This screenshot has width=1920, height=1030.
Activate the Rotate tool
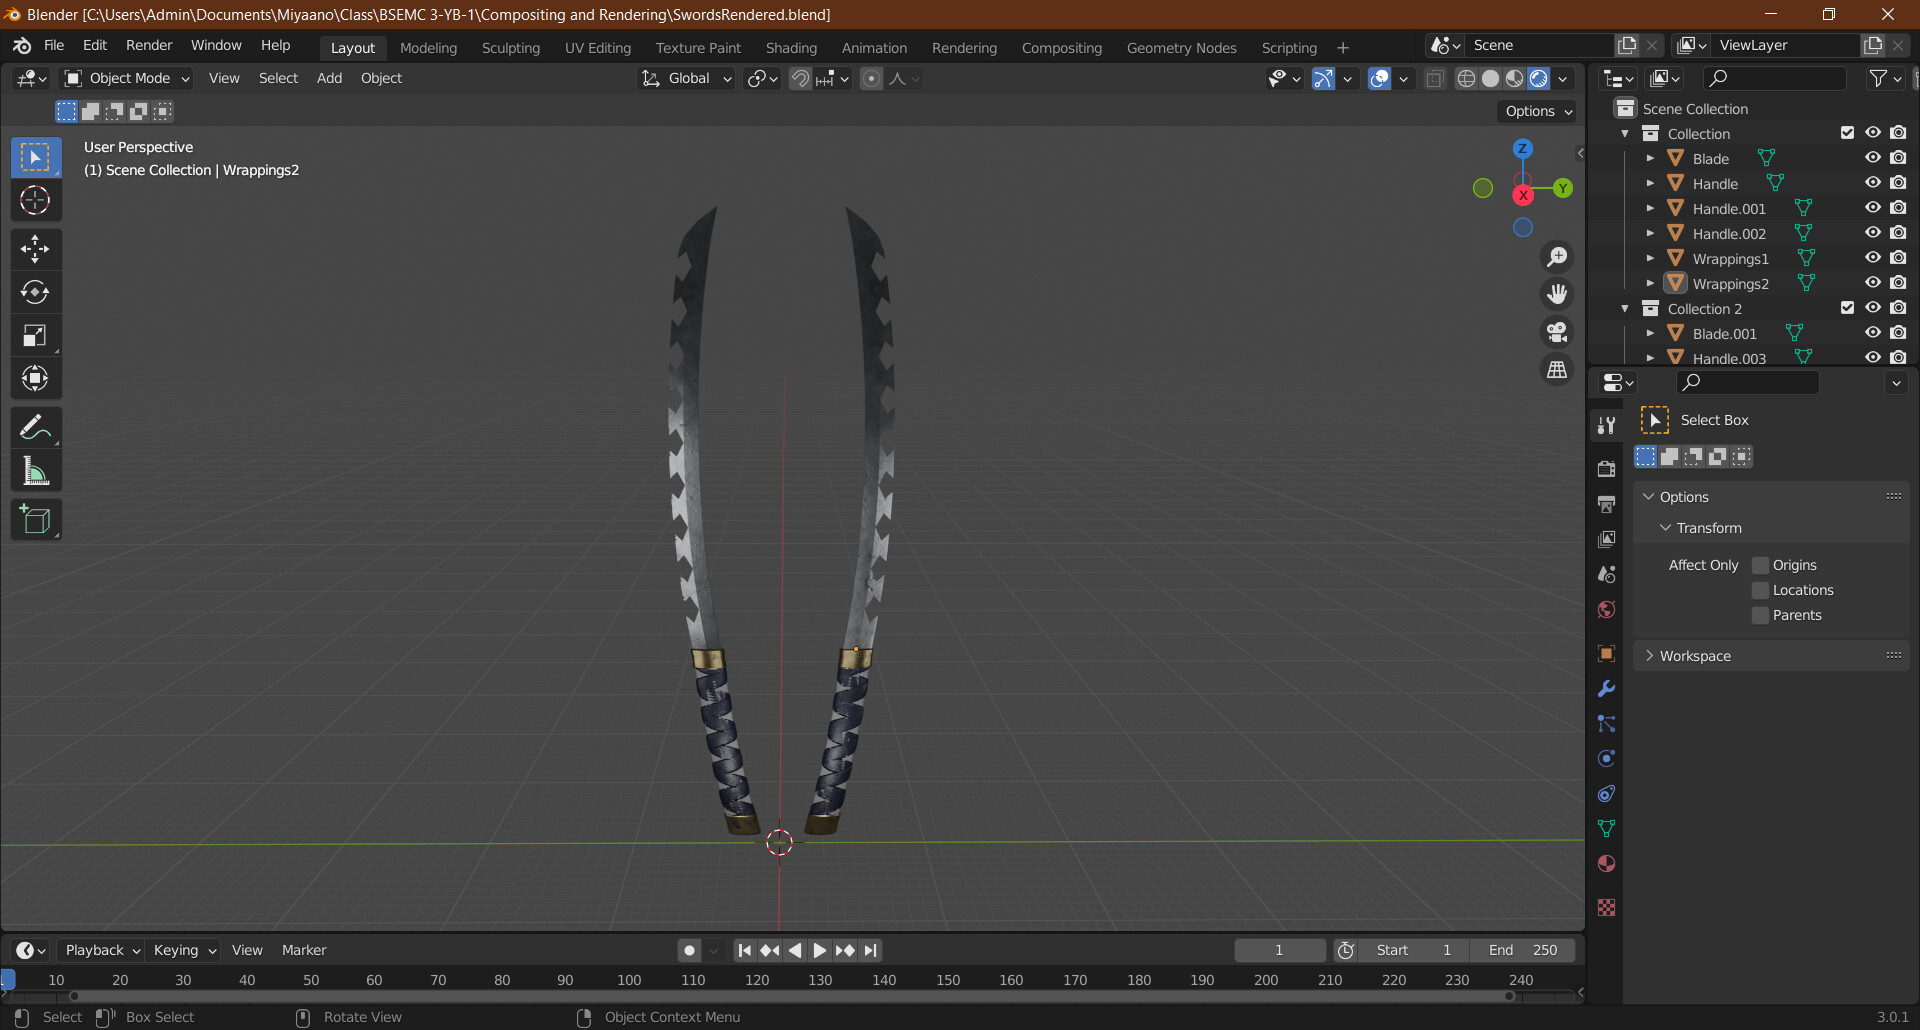click(x=35, y=292)
